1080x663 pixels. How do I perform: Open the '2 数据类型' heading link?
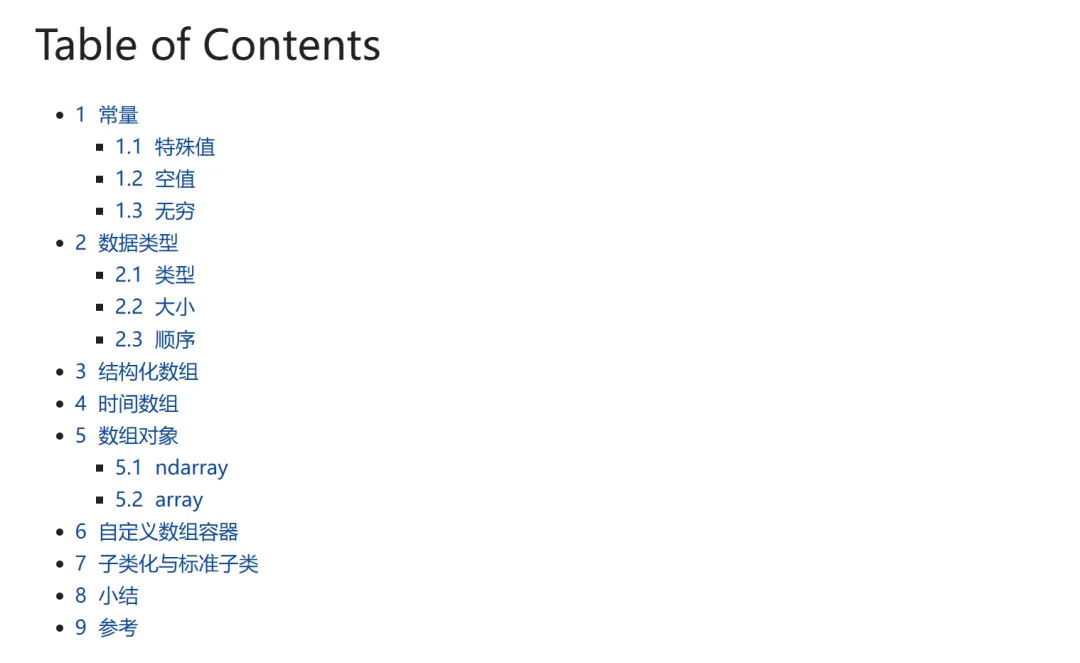pos(127,243)
